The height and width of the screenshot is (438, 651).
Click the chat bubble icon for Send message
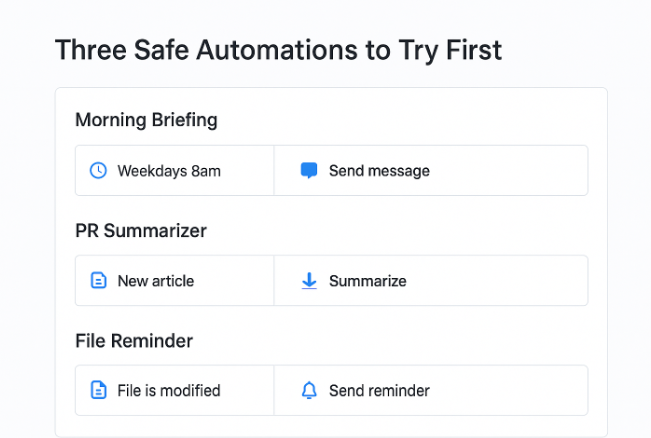(x=309, y=171)
